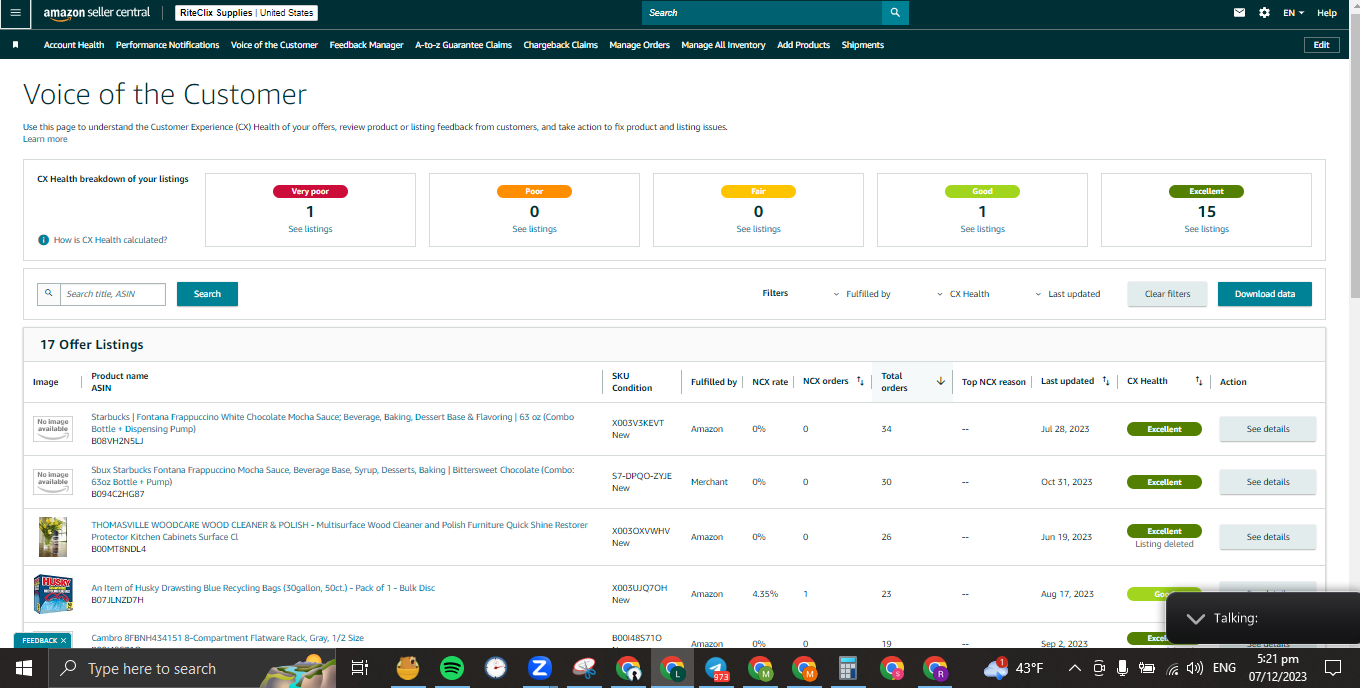
Task: Show hidden tray icons chevron
Action: tap(1074, 668)
